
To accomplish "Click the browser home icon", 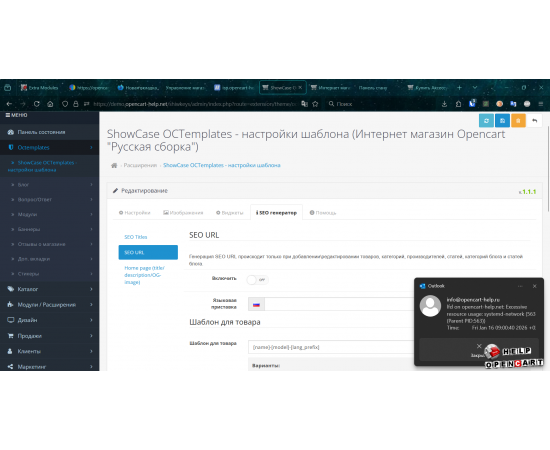I will [x=50, y=104].
